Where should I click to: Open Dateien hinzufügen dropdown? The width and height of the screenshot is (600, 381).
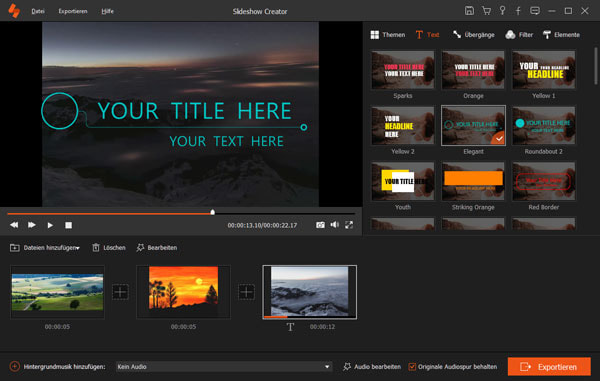point(45,248)
